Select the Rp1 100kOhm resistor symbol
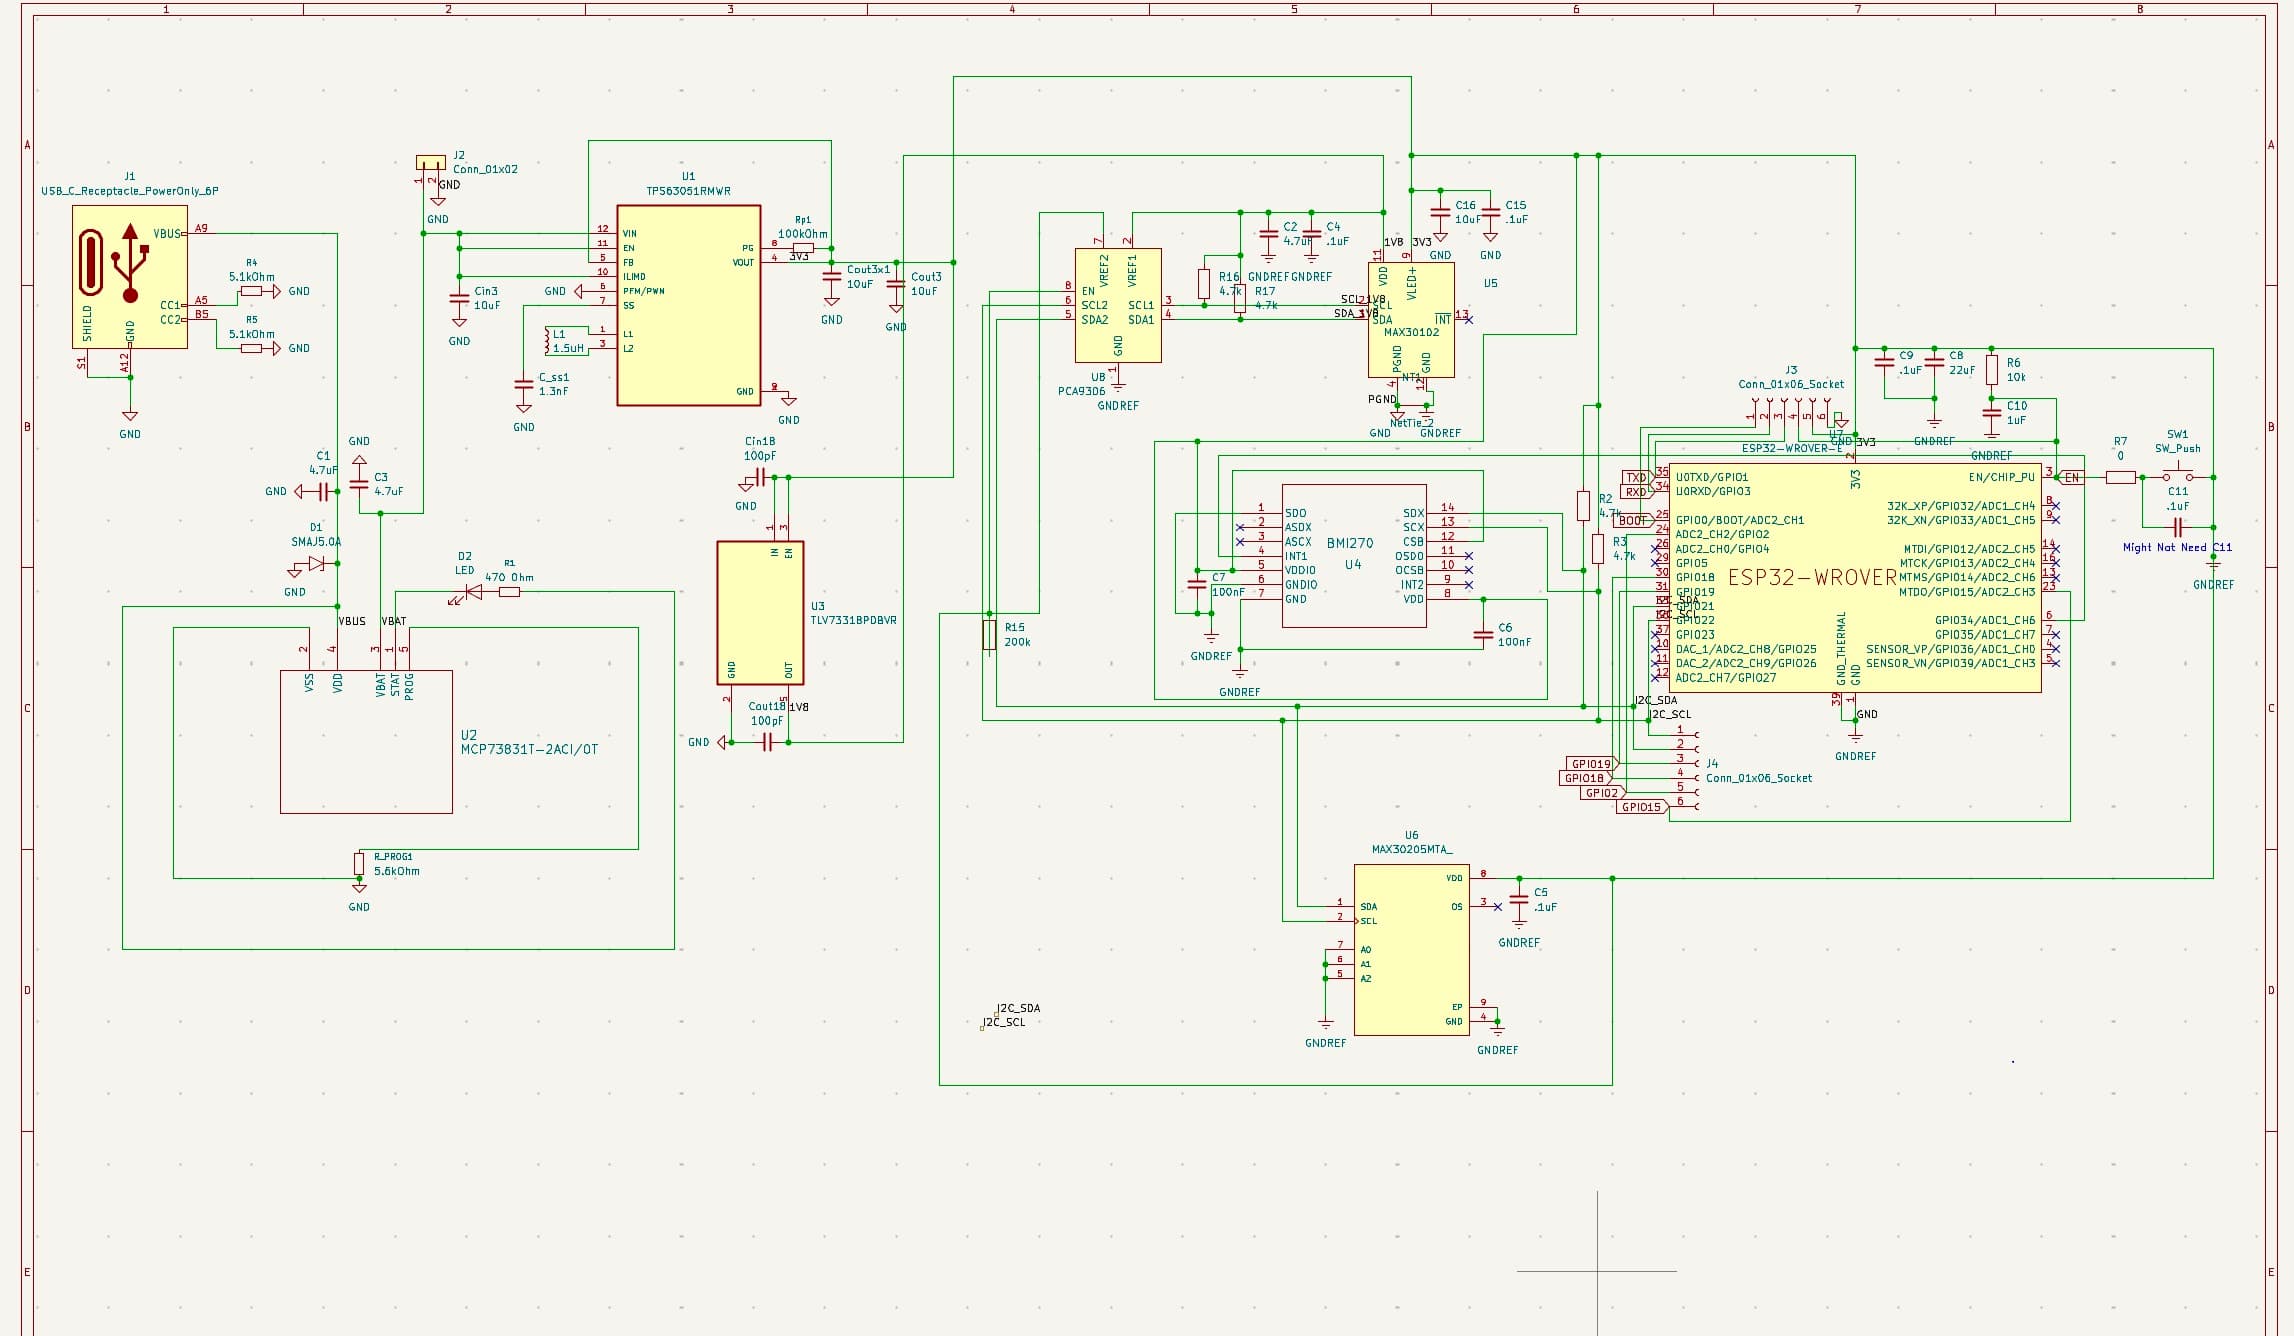This screenshot has height=1336, width=2294. click(803, 248)
